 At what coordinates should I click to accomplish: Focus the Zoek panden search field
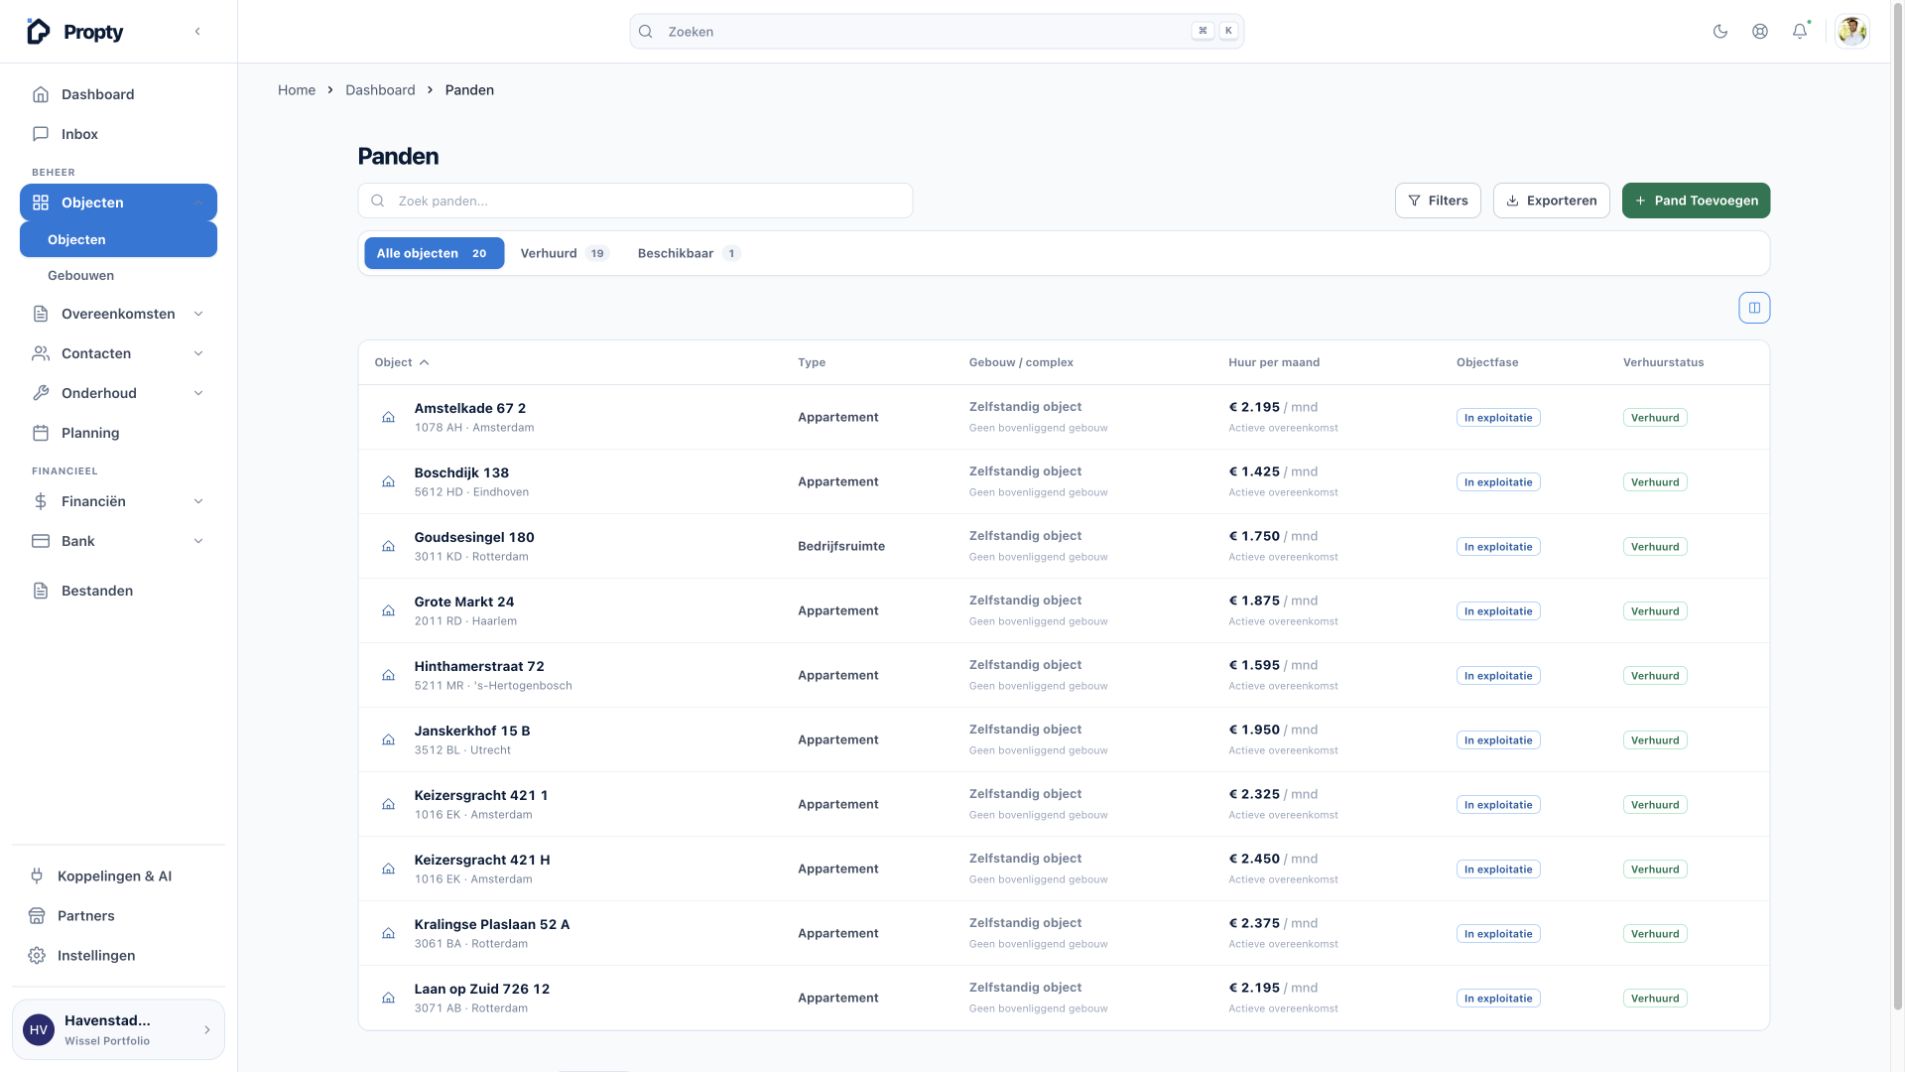[x=635, y=200]
